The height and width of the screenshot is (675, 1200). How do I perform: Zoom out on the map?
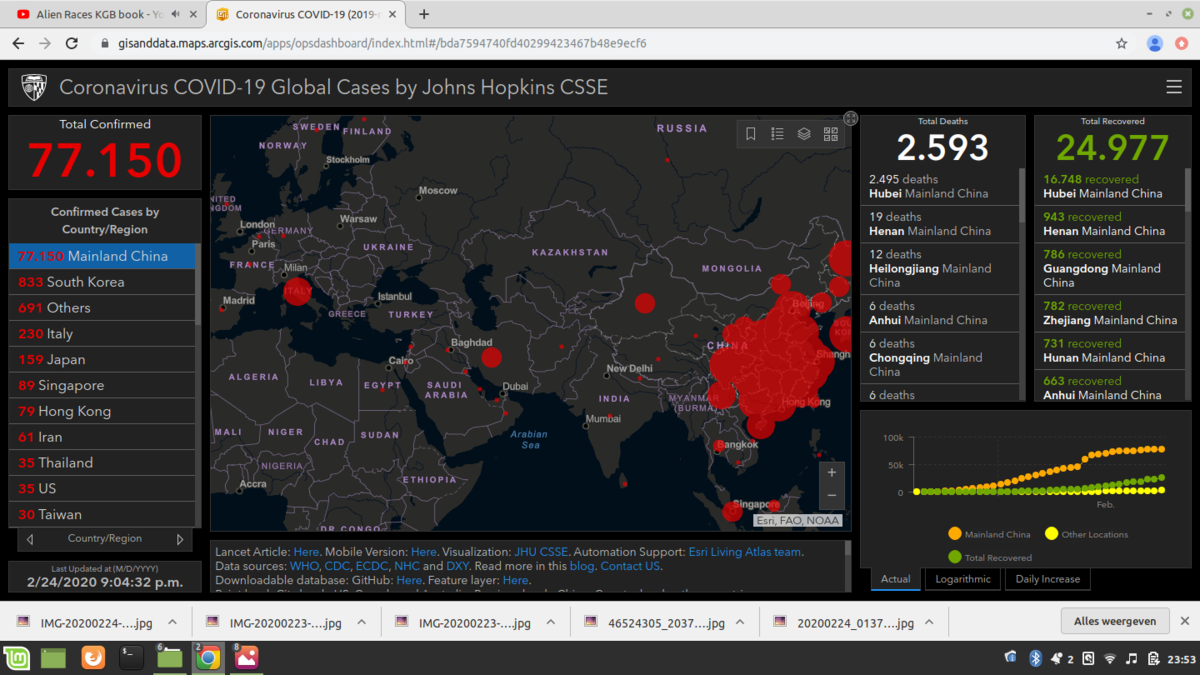(x=831, y=496)
